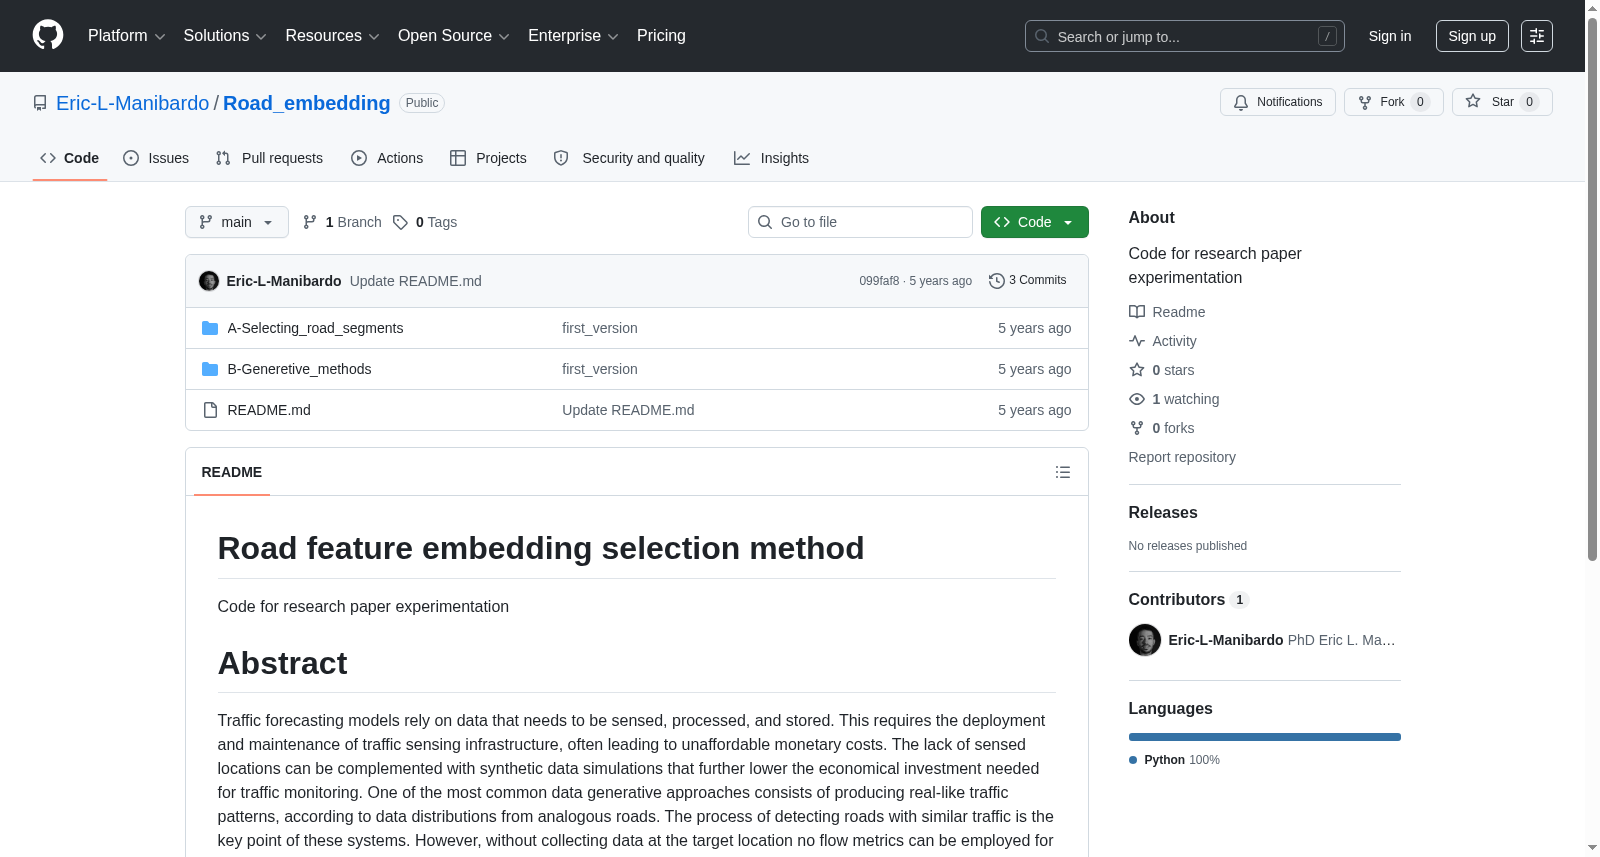Open the 3 Commits history

(1028, 280)
